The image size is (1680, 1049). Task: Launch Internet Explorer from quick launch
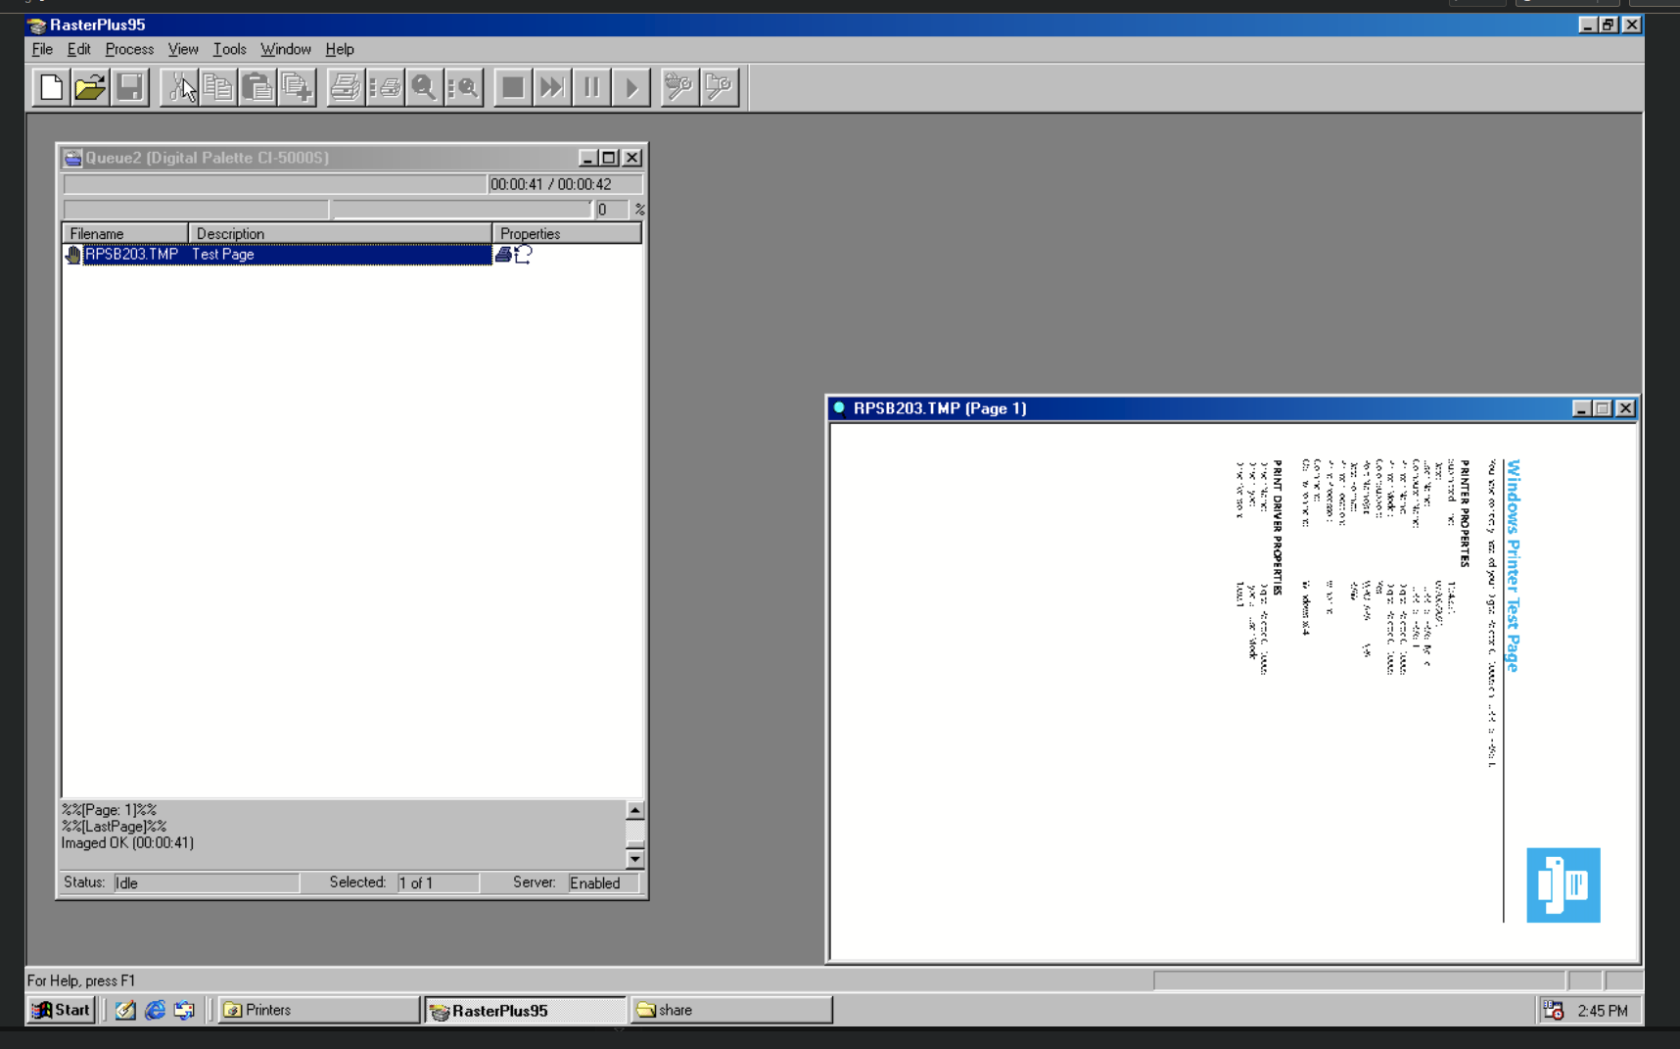[x=155, y=1010]
